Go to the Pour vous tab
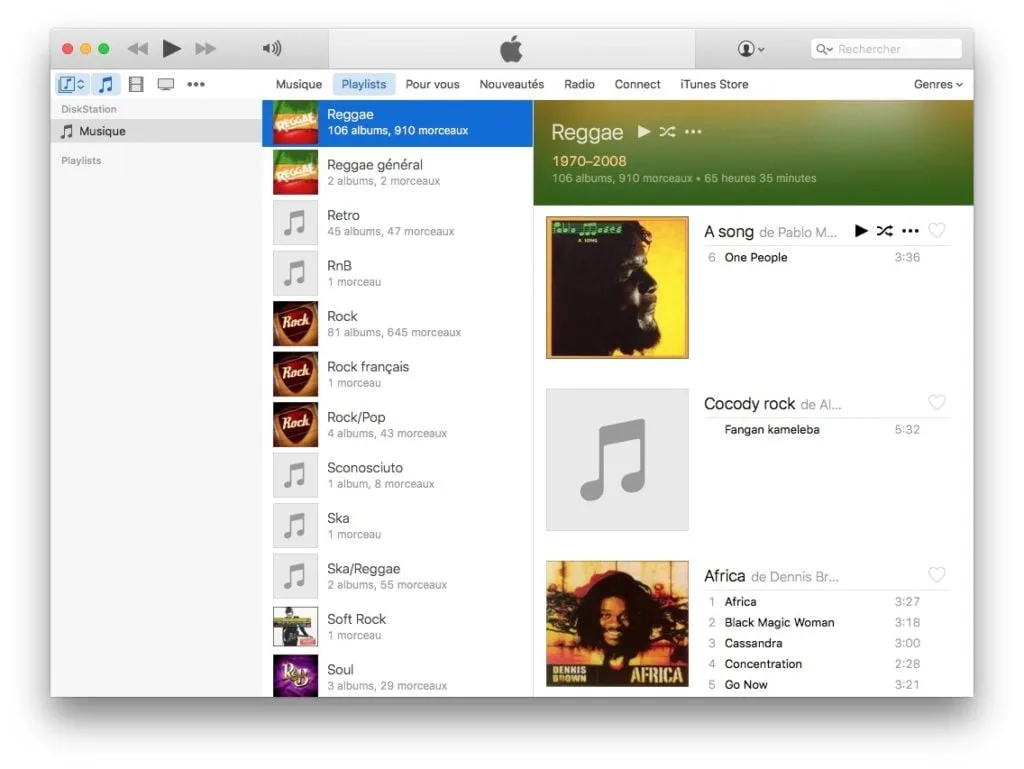The height and width of the screenshot is (769, 1024). (432, 84)
